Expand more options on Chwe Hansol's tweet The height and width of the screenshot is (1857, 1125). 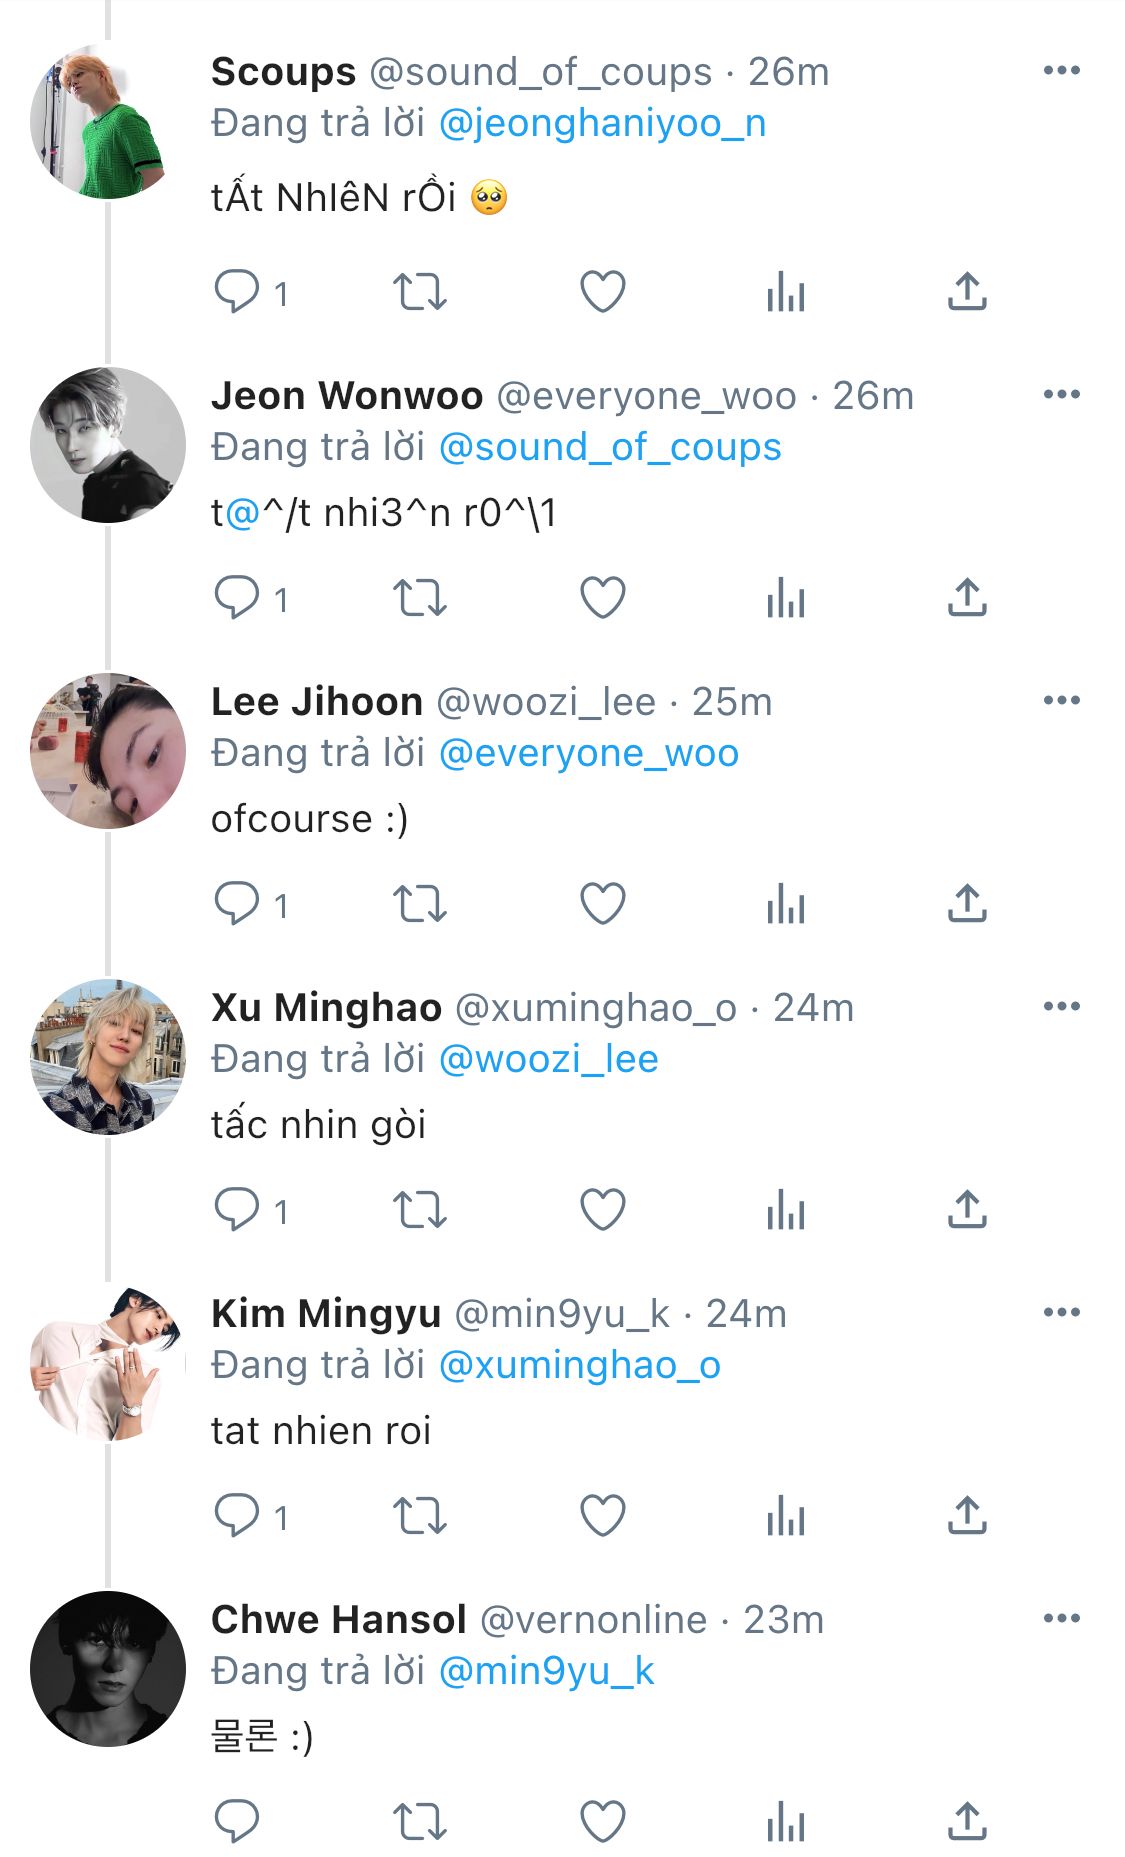coord(1061,1618)
